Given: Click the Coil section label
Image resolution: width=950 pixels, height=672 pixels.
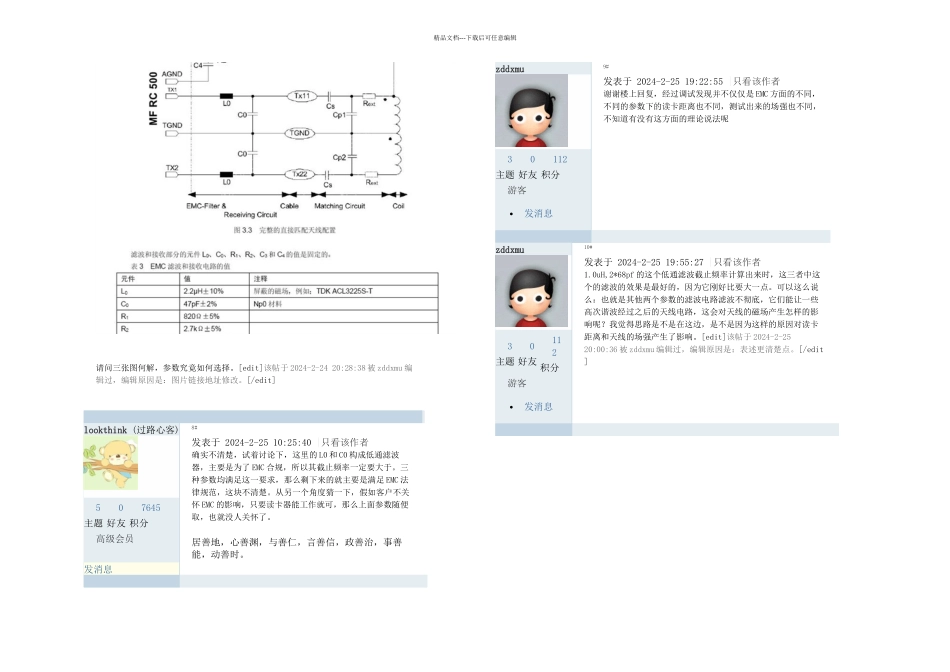Looking at the screenshot, I should tap(398, 206).
